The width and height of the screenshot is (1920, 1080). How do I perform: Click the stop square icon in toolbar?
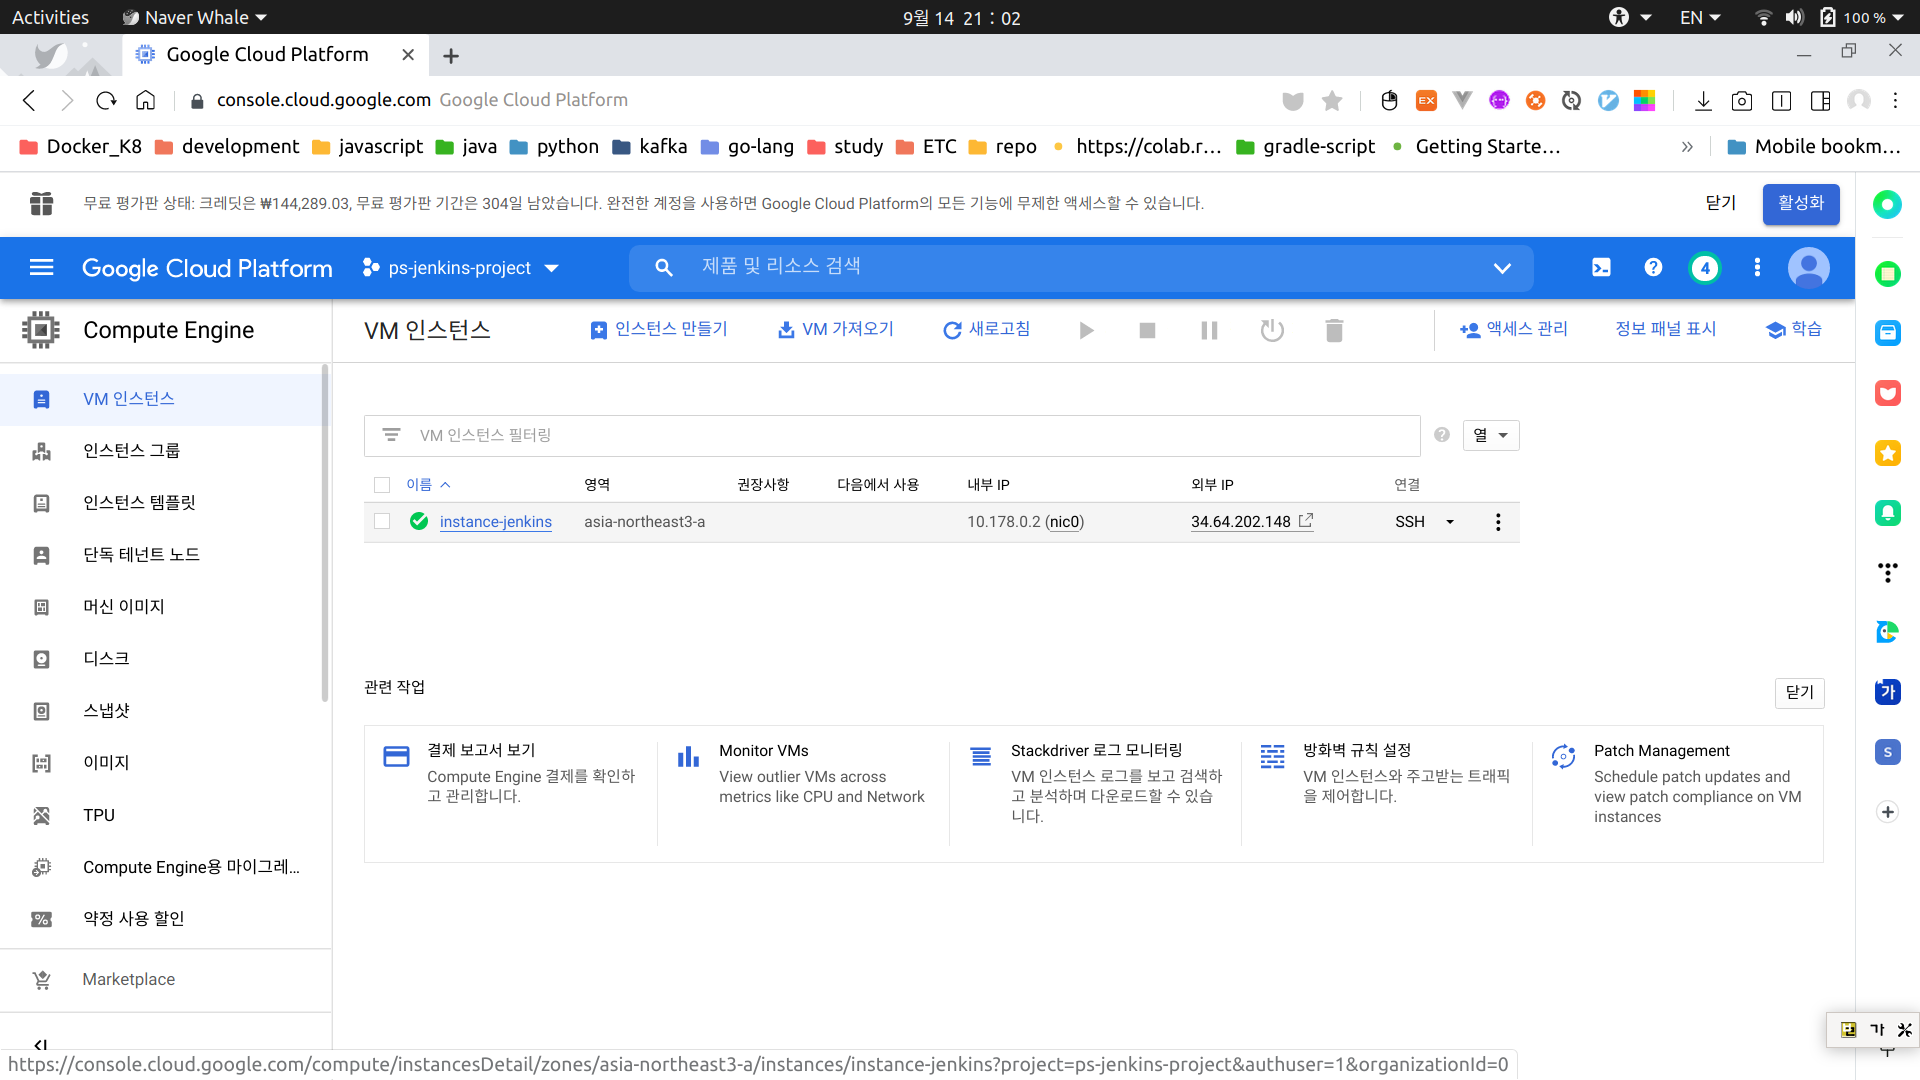(1147, 330)
